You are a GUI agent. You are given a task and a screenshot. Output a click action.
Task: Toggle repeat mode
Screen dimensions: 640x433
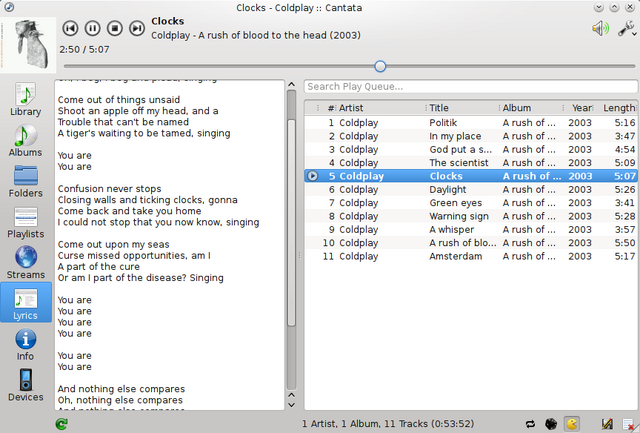point(530,424)
